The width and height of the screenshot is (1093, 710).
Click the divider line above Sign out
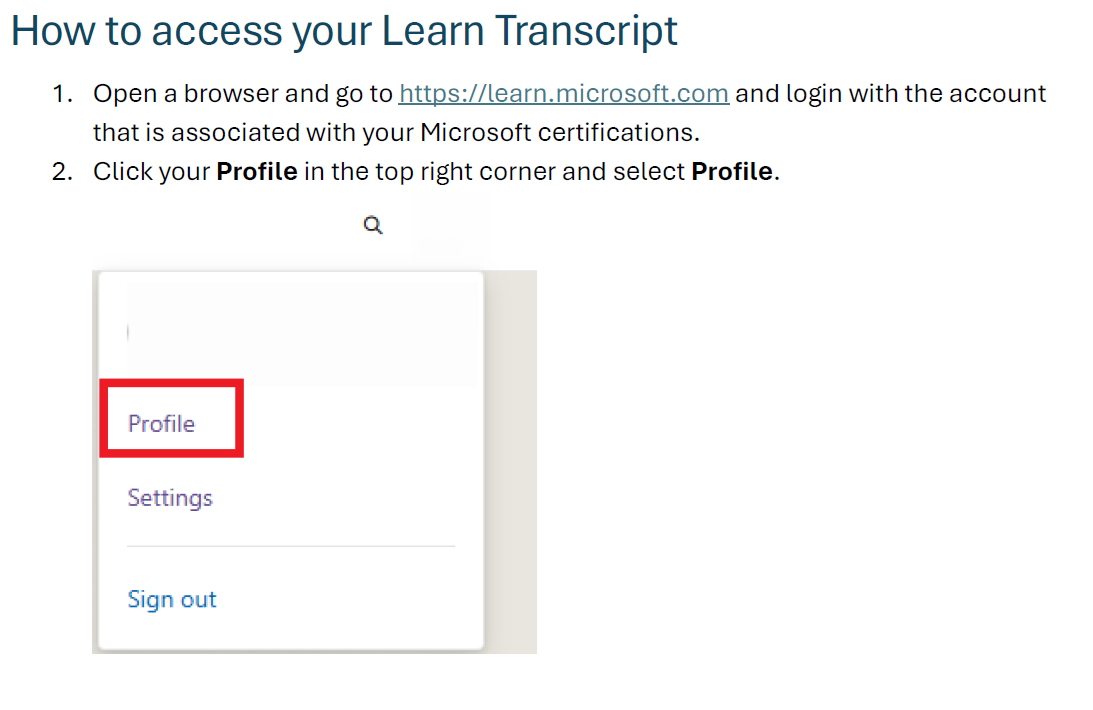(290, 546)
